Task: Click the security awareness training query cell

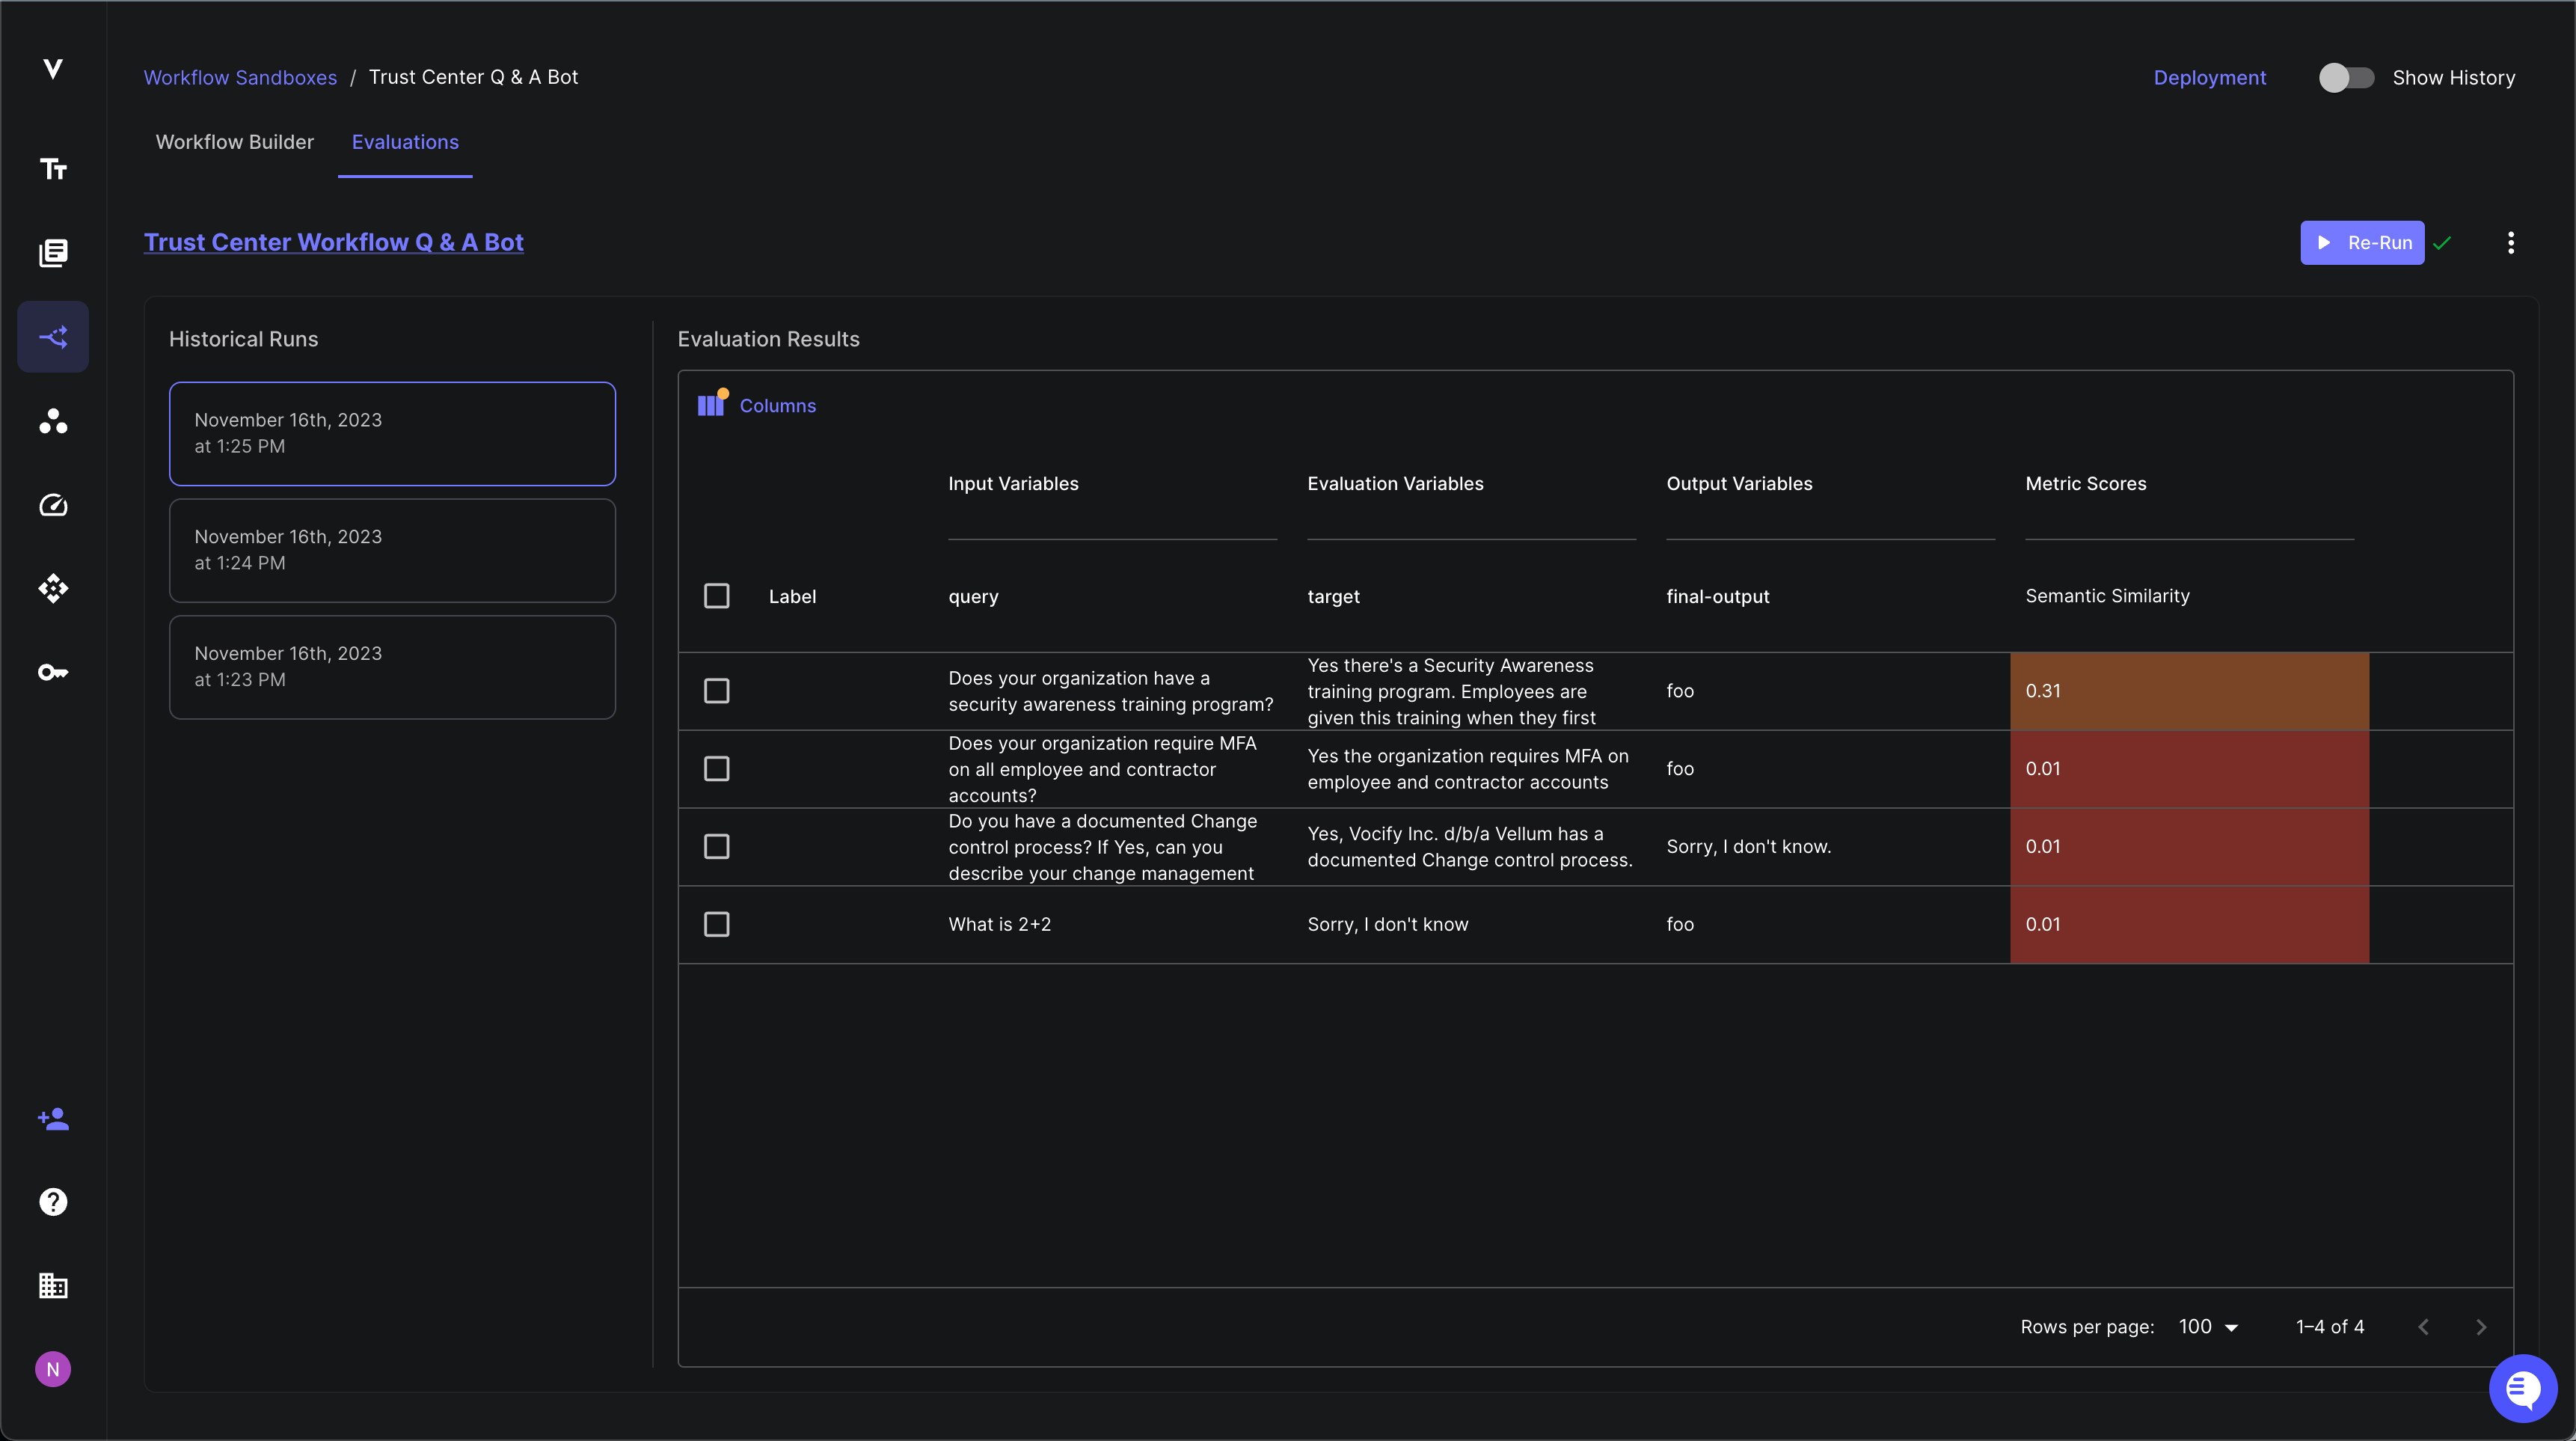Action: [1110, 691]
